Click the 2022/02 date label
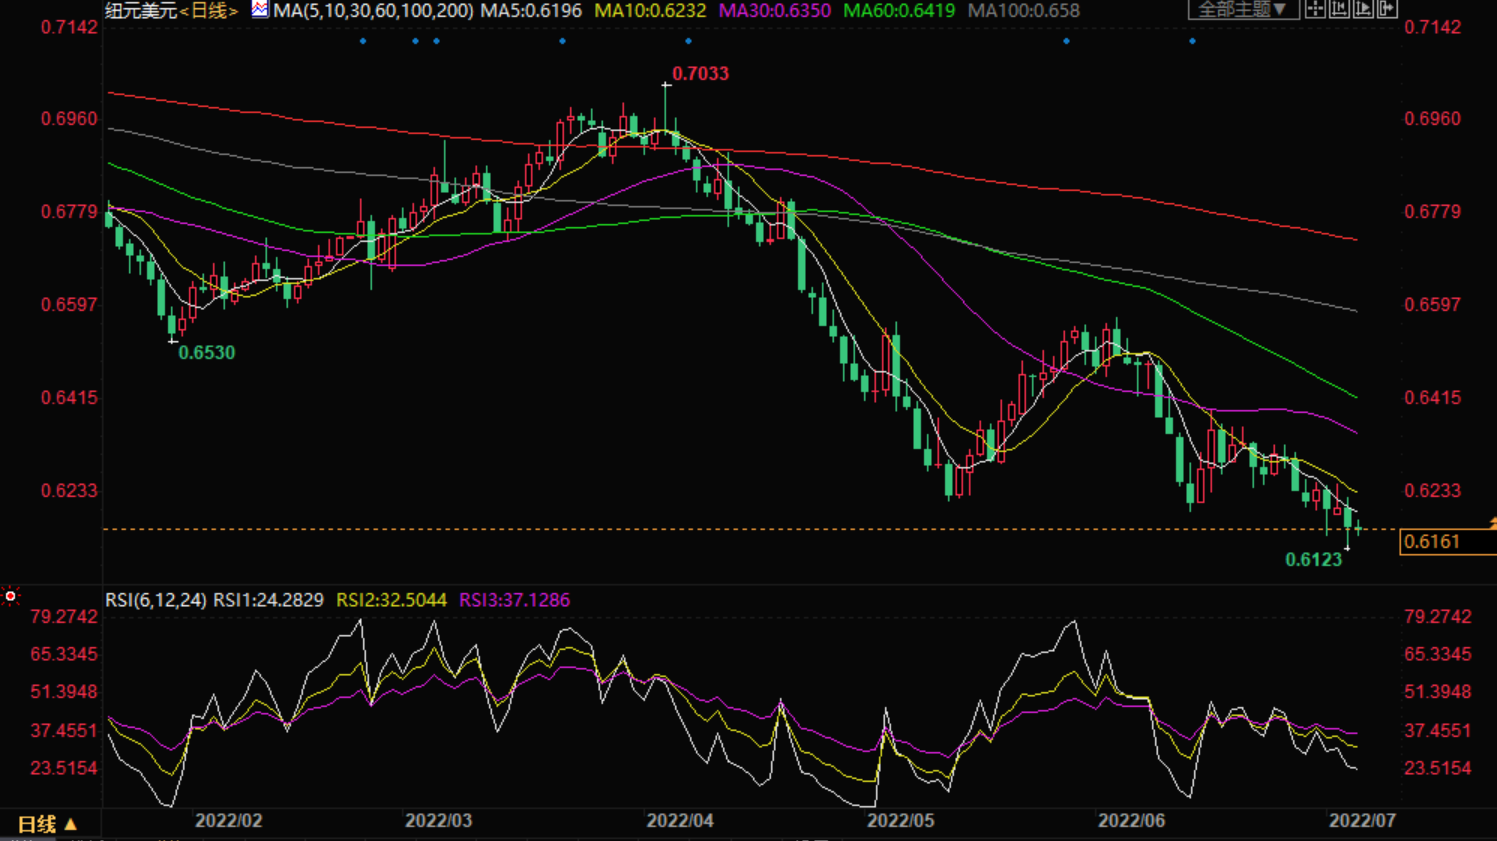The image size is (1497, 841). click(228, 821)
